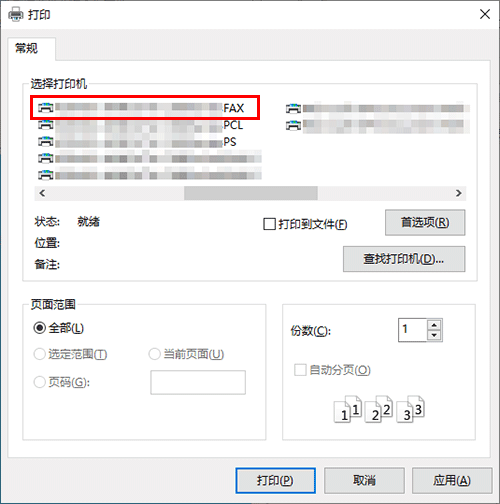Select the 全部(L) radio button
Image resolution: width=500 pixels, height=504 pixels.
(x=40, y=328)
